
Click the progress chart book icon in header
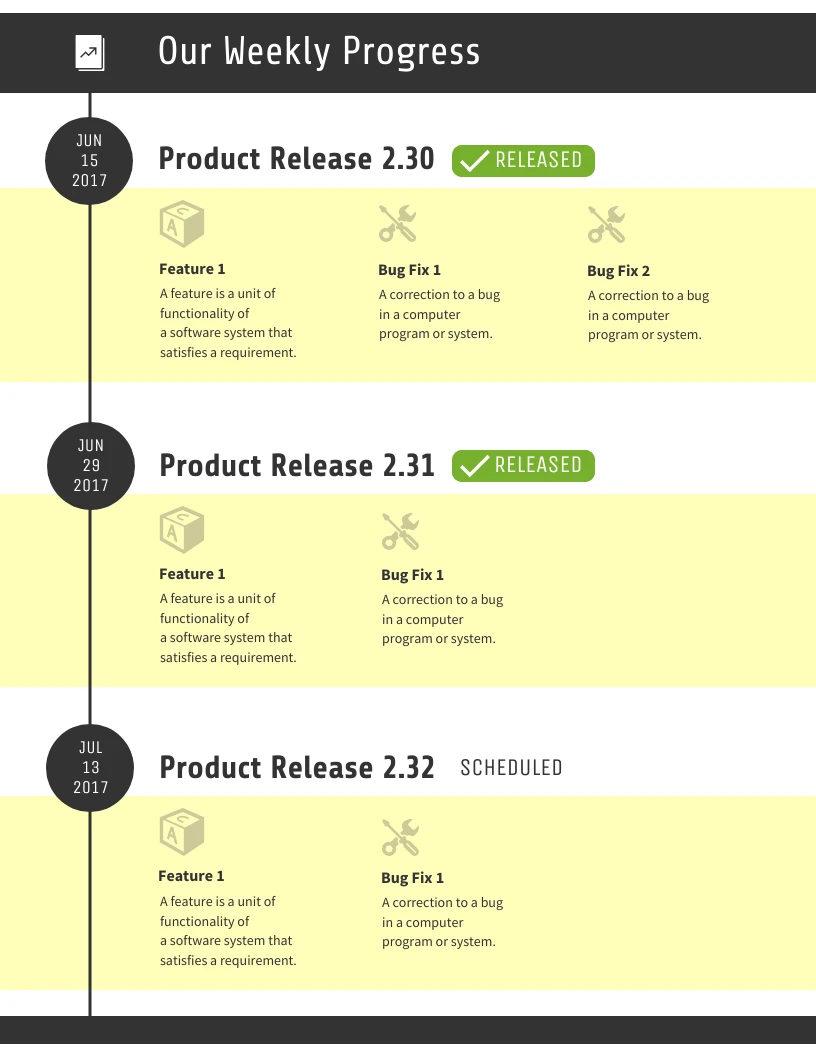(90, 53)
